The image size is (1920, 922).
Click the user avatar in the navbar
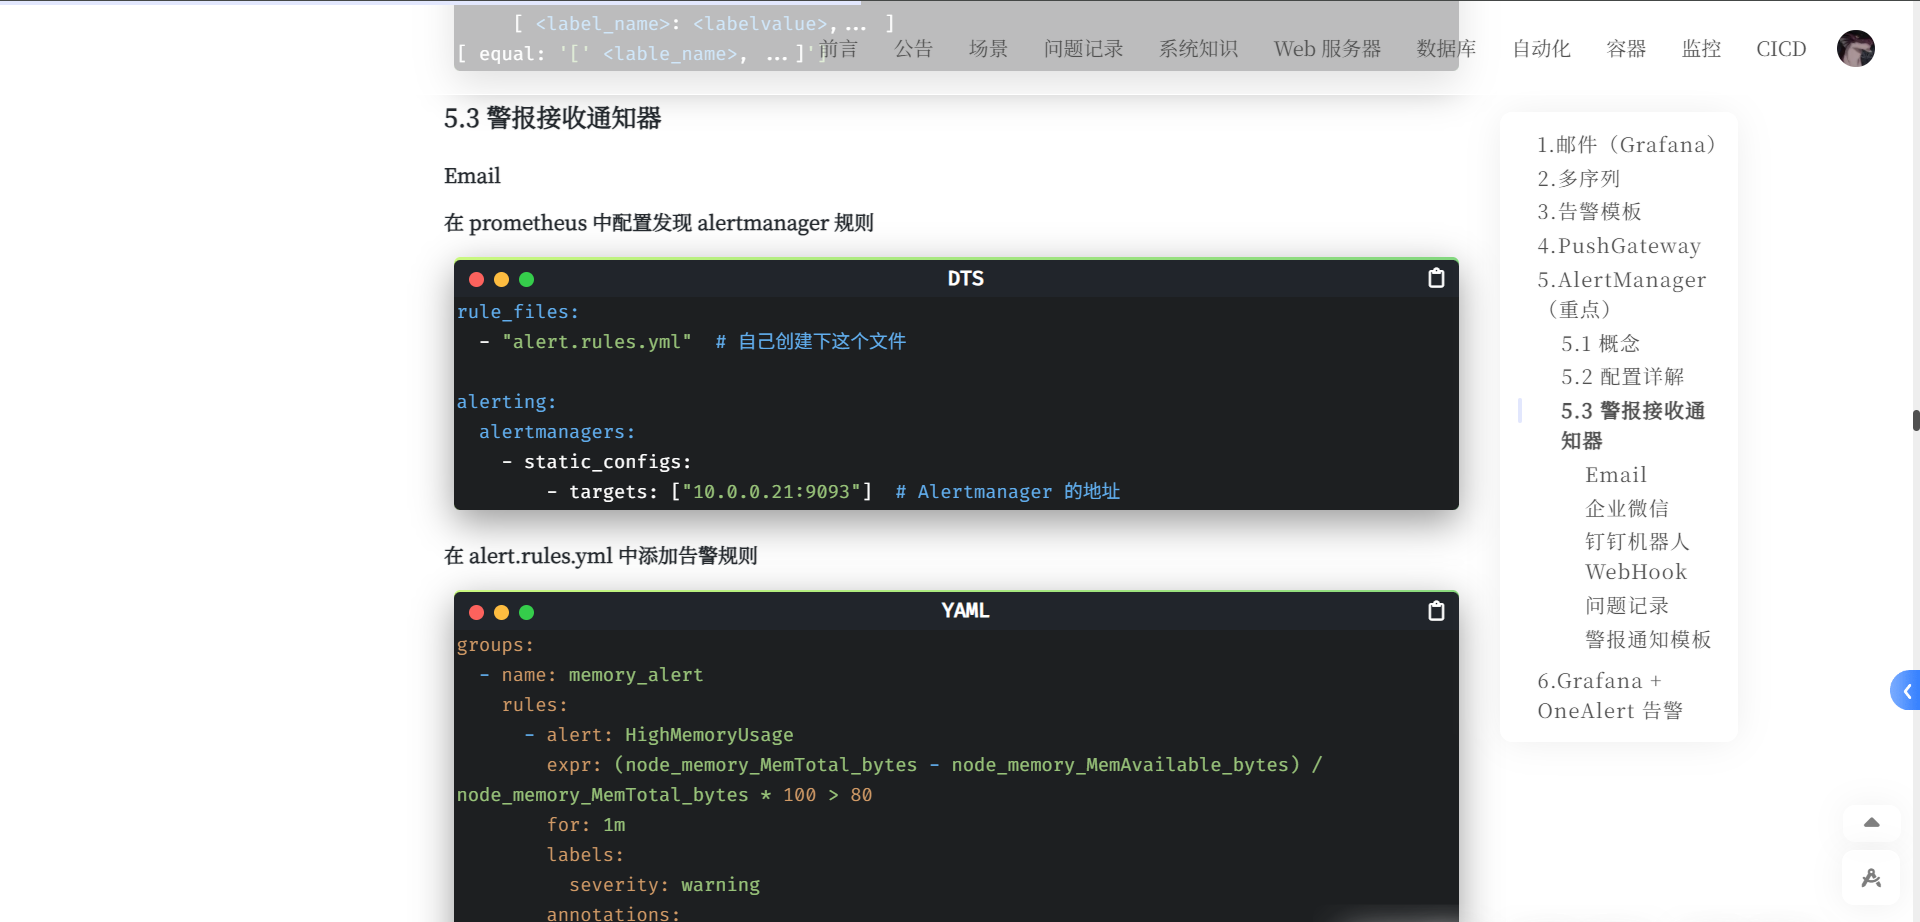click(x=1855, y=48)
